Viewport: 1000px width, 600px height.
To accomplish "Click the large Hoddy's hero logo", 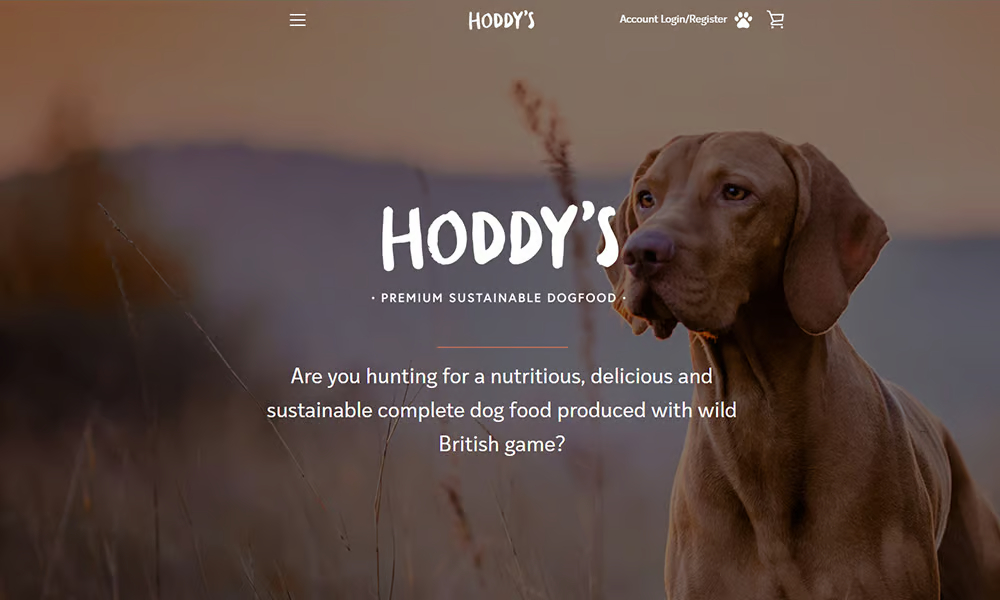I will pos(500,237).
